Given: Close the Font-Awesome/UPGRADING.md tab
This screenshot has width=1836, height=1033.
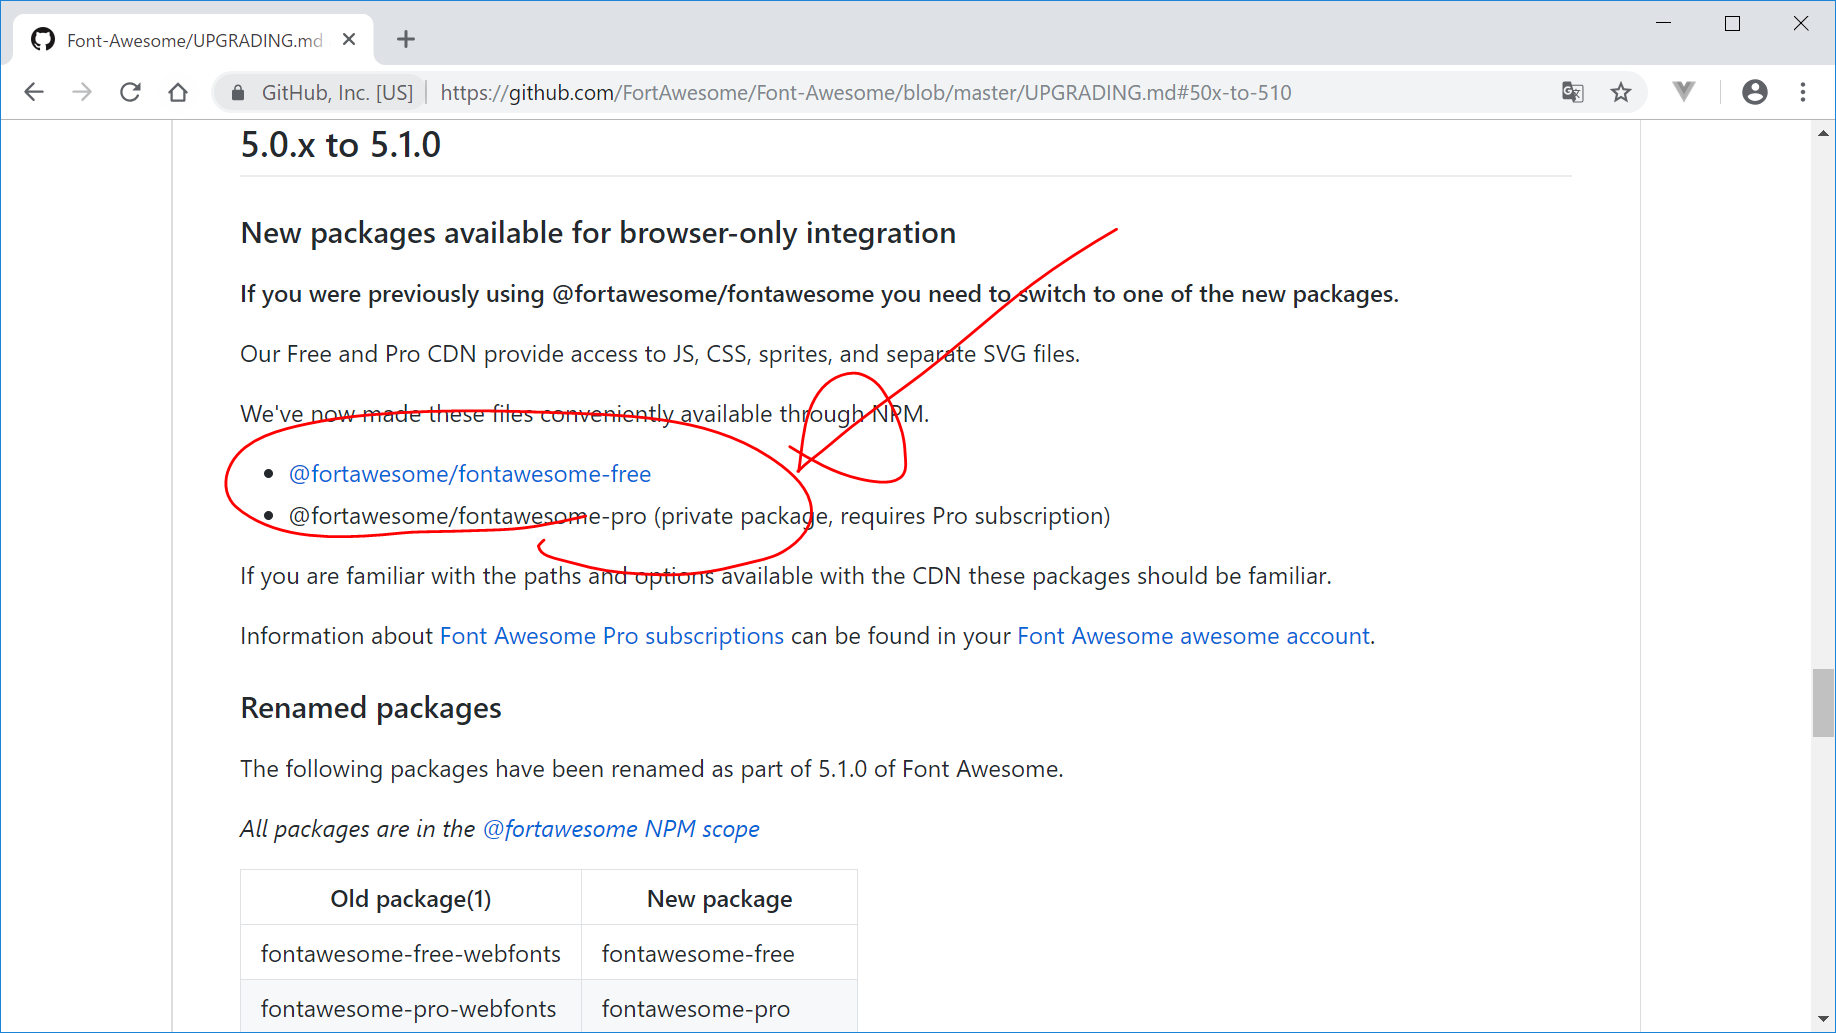Looking at the screenshot, I should pyautogui.click(x=349, y=40).
